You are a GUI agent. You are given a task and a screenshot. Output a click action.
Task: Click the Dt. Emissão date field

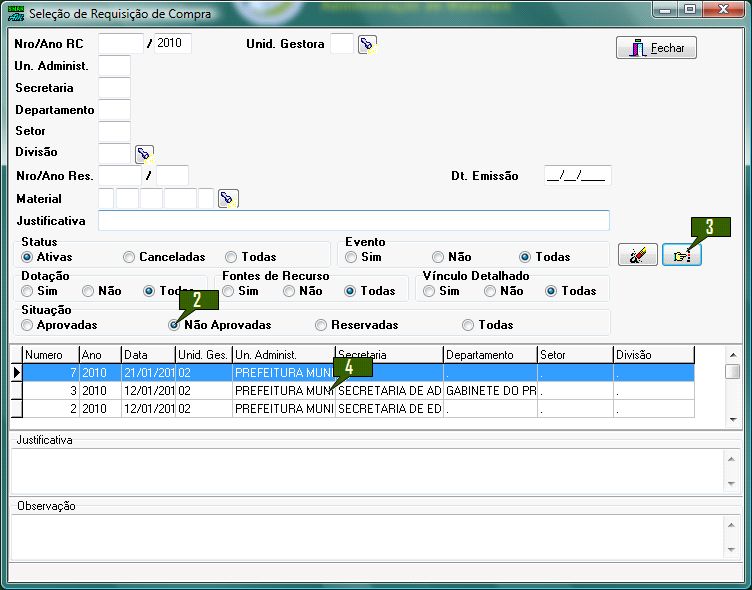tap(577, 176)
